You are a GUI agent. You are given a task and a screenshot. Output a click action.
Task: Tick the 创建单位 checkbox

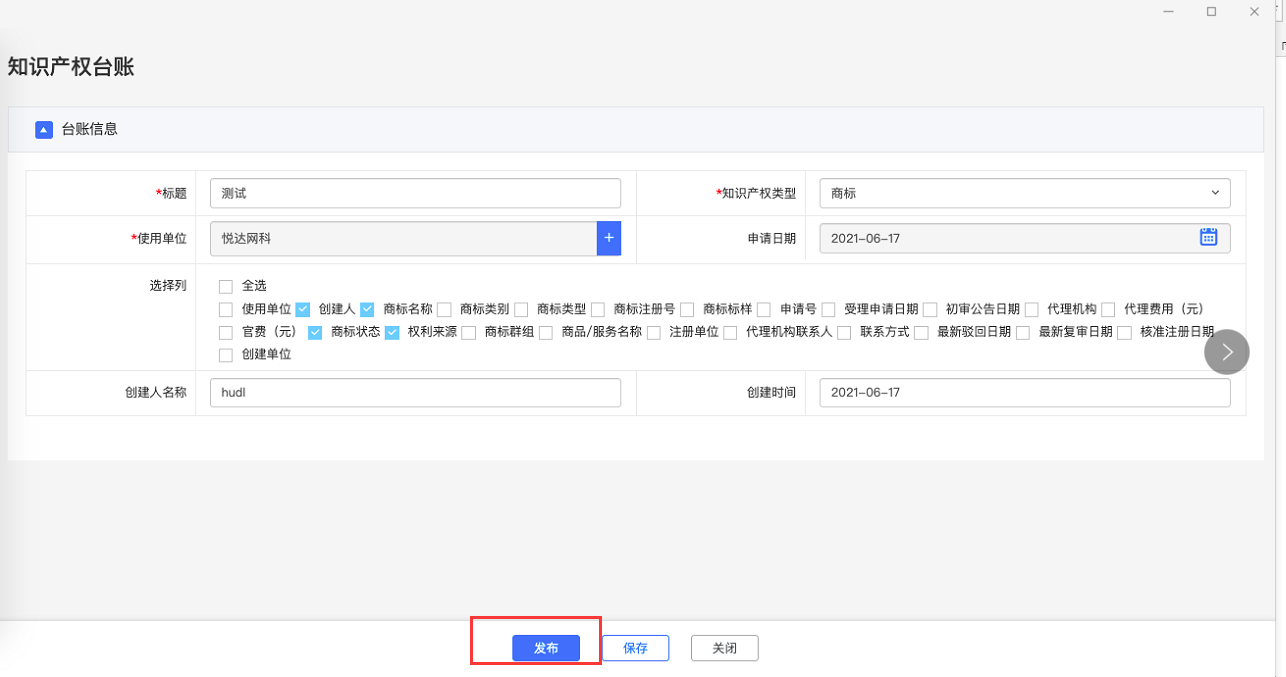(x=226, y=356)
